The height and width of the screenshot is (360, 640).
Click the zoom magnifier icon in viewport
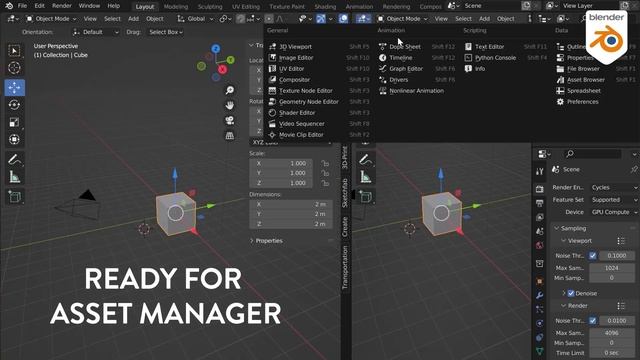click(230, 90)
